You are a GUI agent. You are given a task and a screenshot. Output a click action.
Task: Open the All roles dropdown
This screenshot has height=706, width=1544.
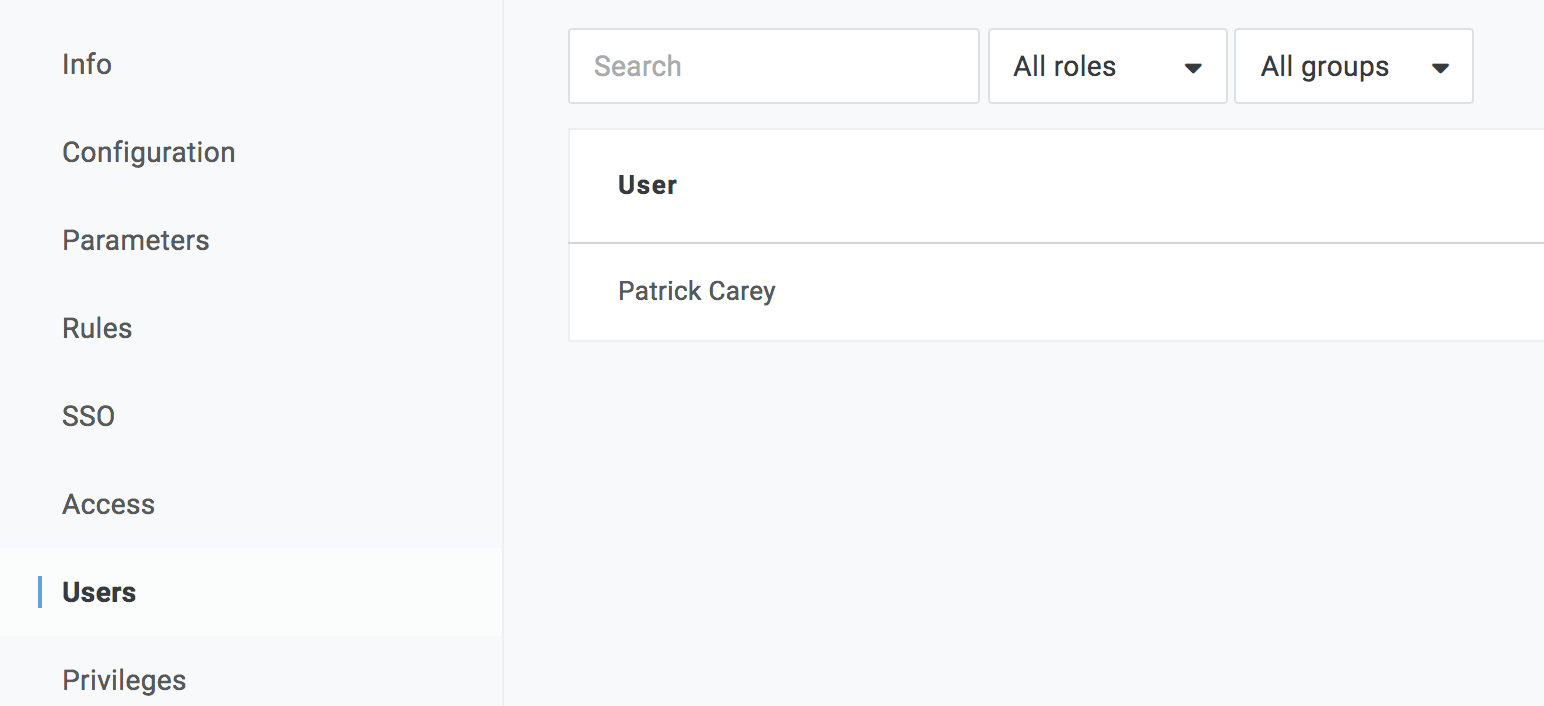click(1107, 67)
